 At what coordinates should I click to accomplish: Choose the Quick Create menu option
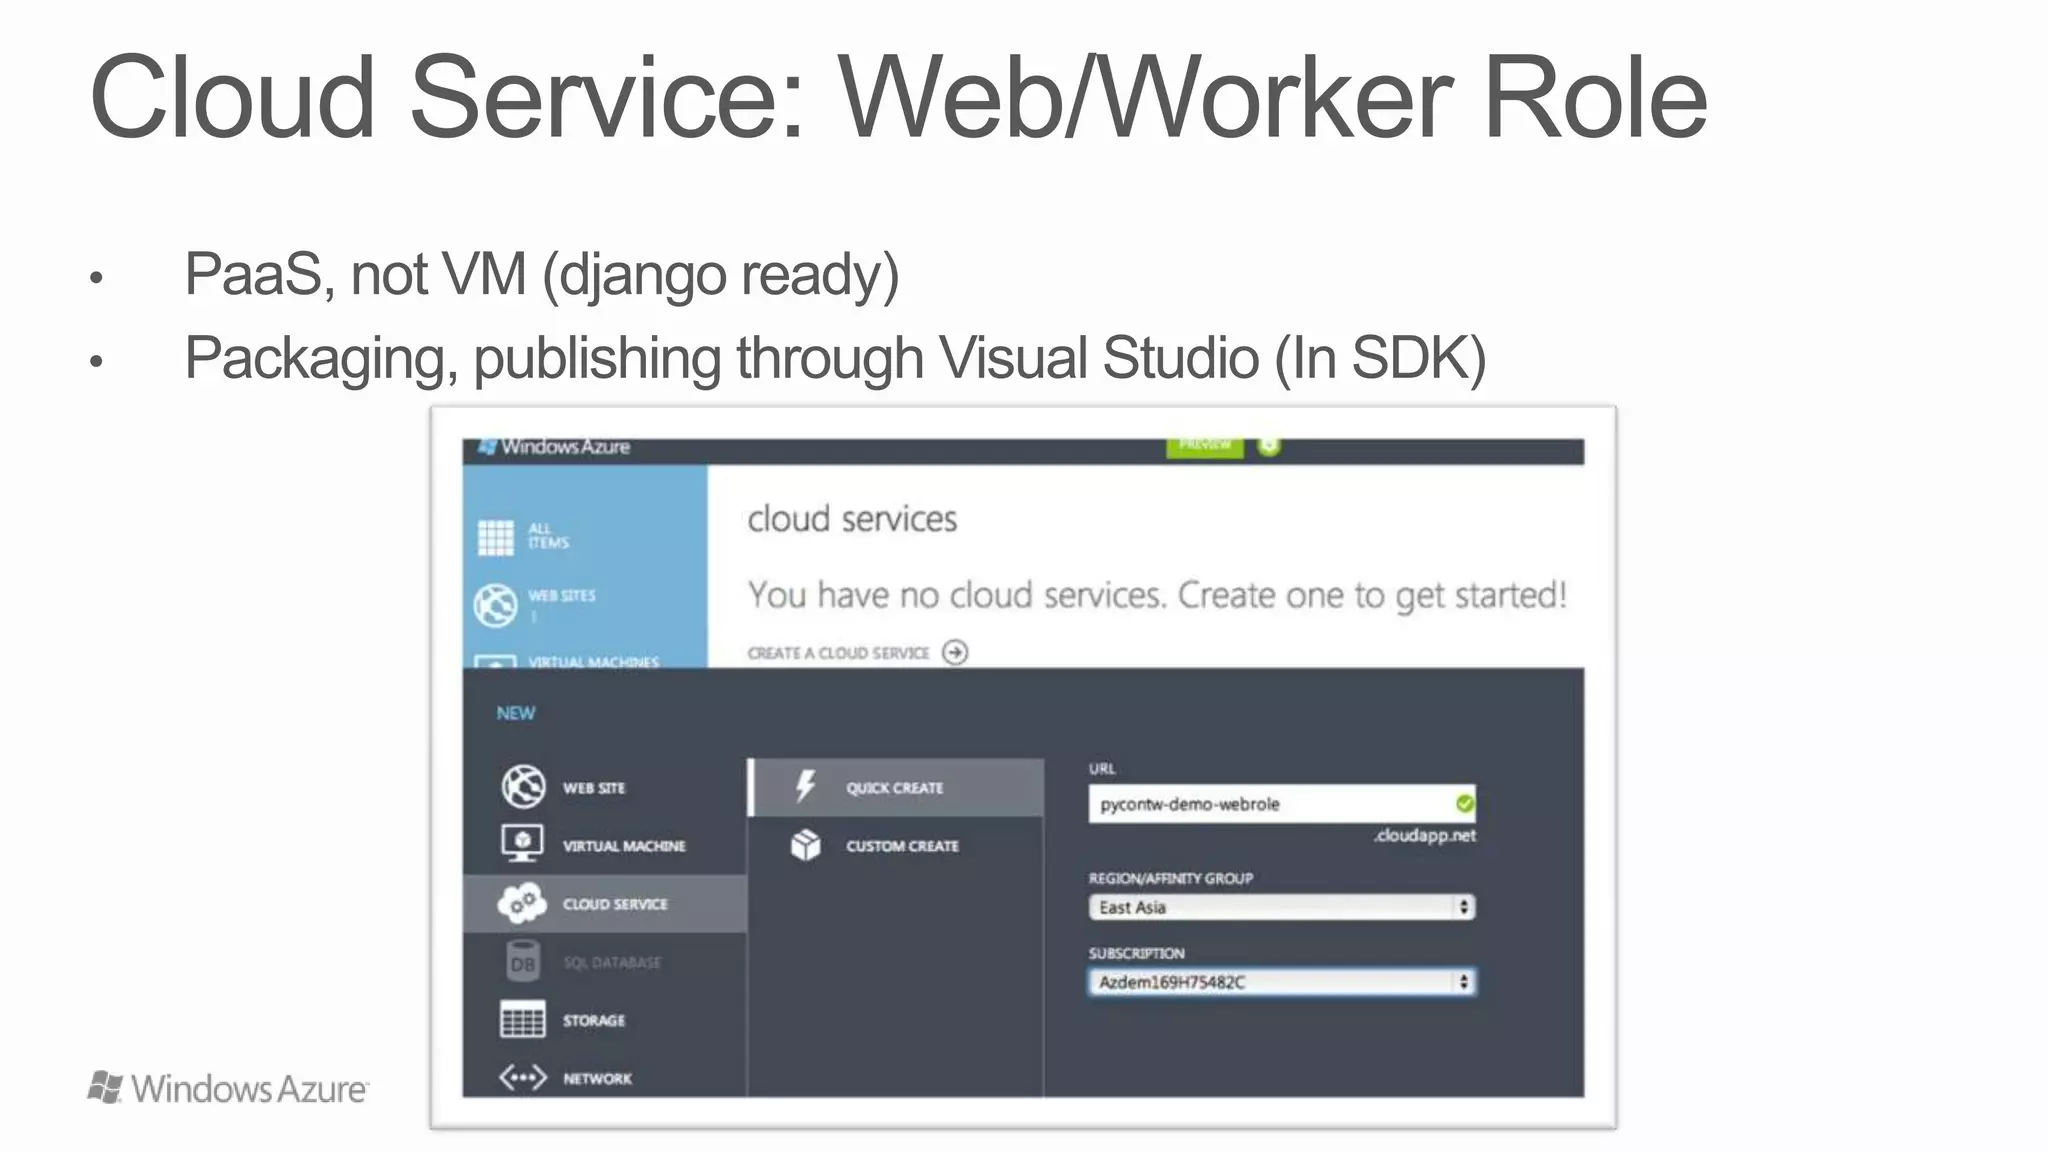pos(894,788)
